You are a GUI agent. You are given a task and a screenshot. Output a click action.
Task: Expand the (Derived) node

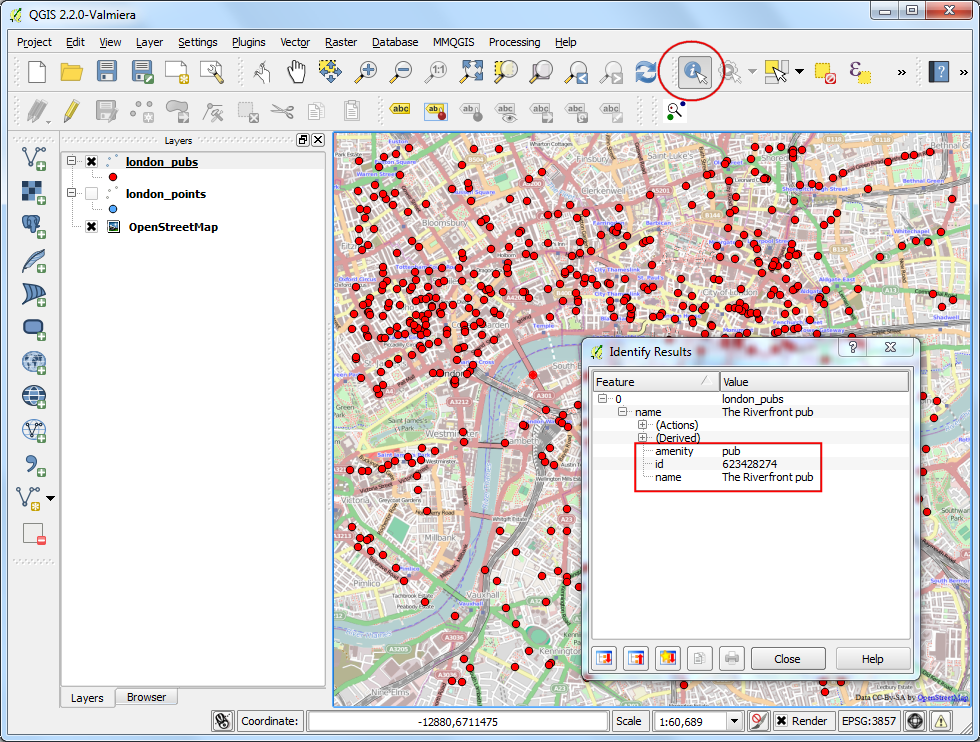coord(642,438)
